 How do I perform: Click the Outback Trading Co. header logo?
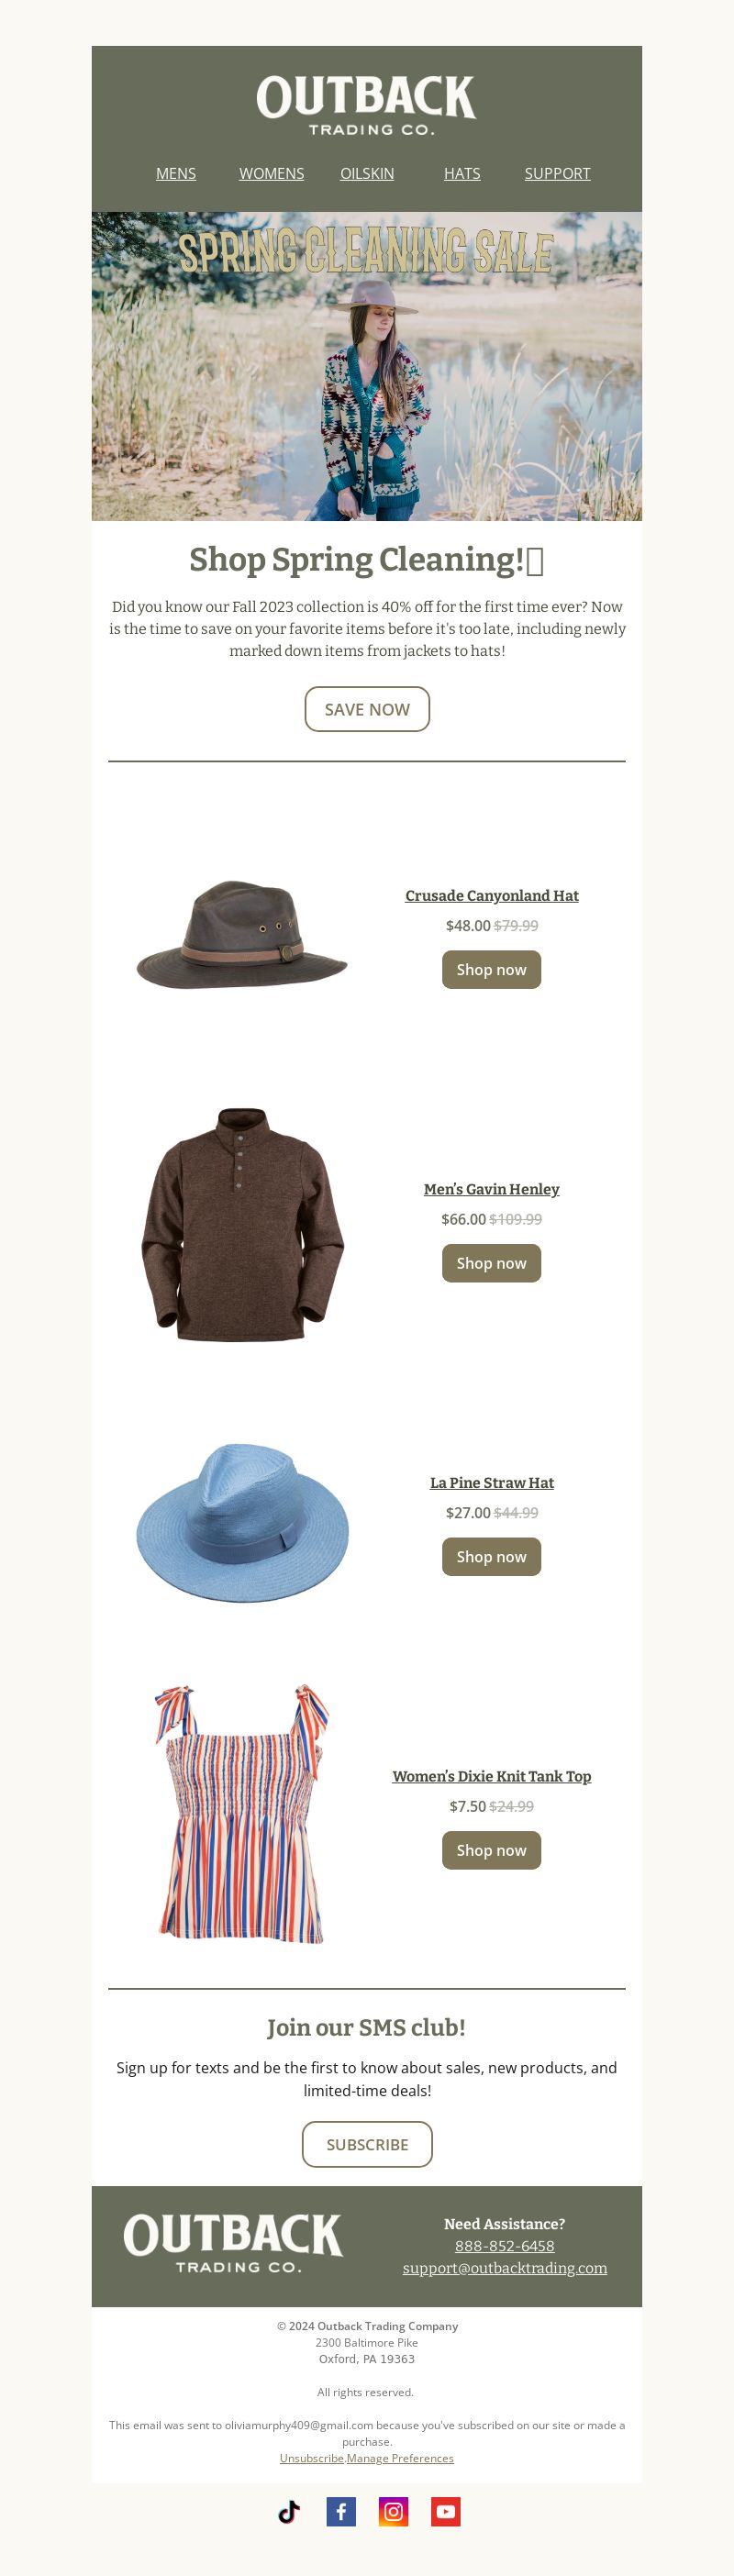coord(366,105)
